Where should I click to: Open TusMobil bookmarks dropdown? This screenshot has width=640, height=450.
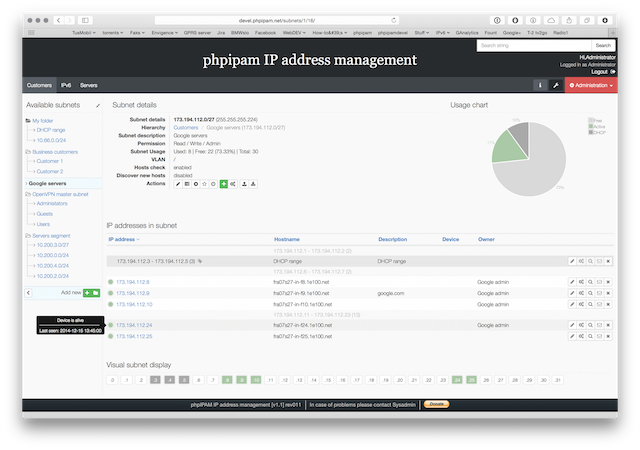tap(84, 33)
